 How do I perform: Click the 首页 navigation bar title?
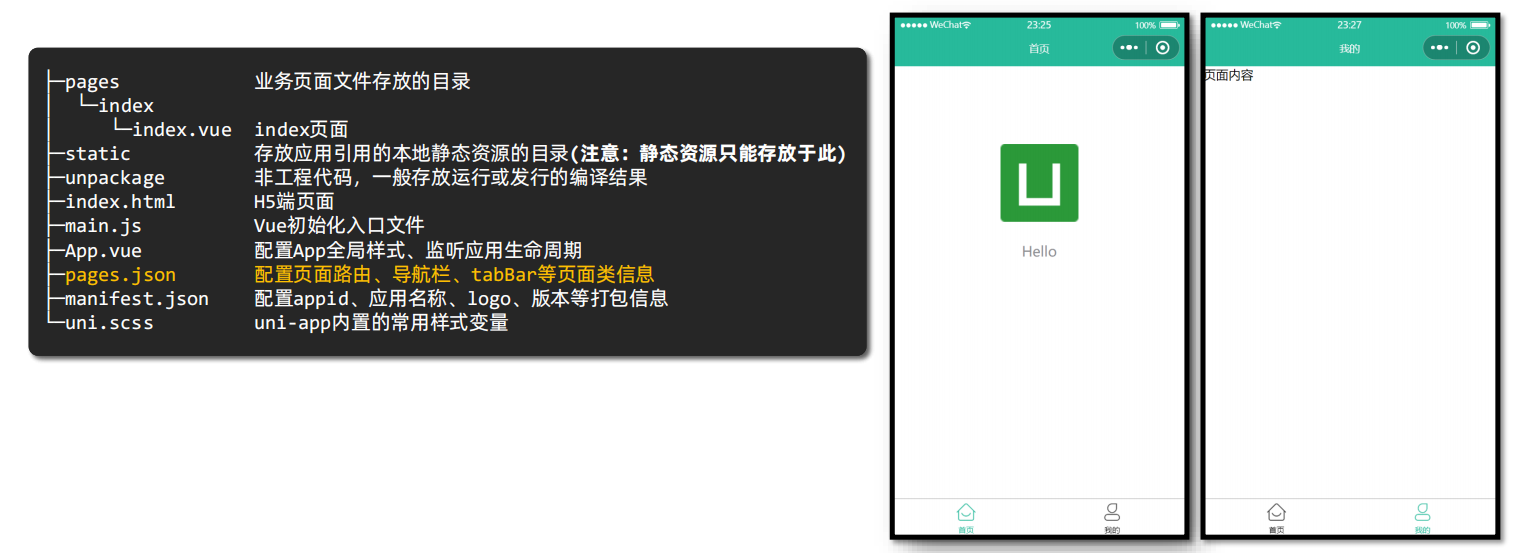coord(1039,48)
